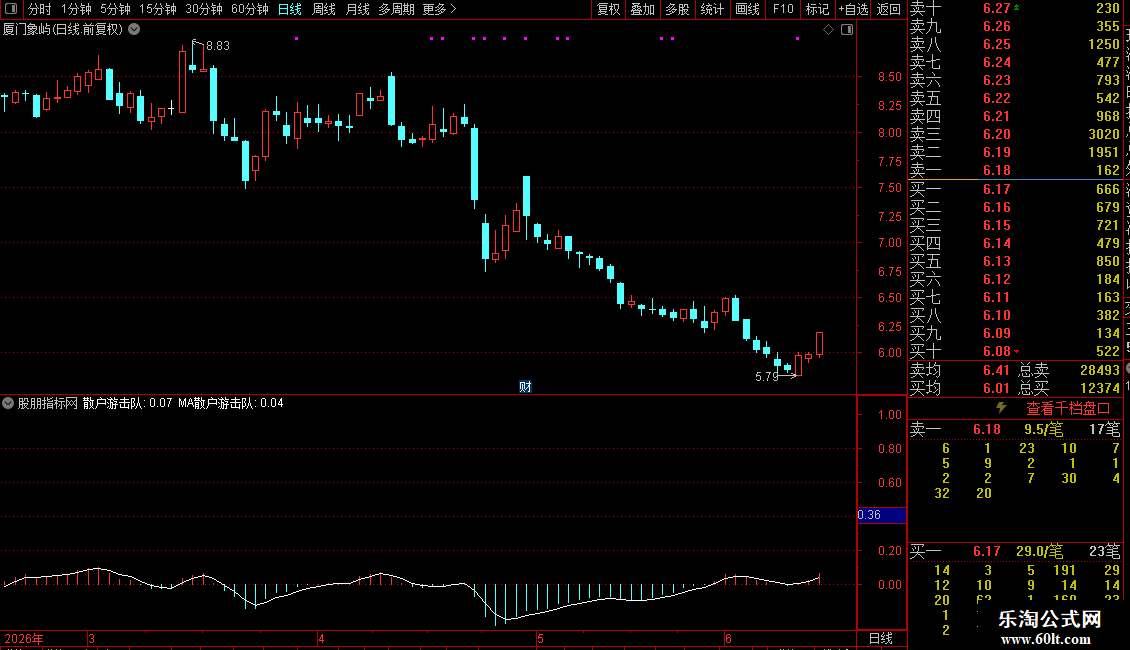Click the 2026年 year label on the time axis
The width and height of the screenshot is (1130, 650).
click(x=24, y=638)
